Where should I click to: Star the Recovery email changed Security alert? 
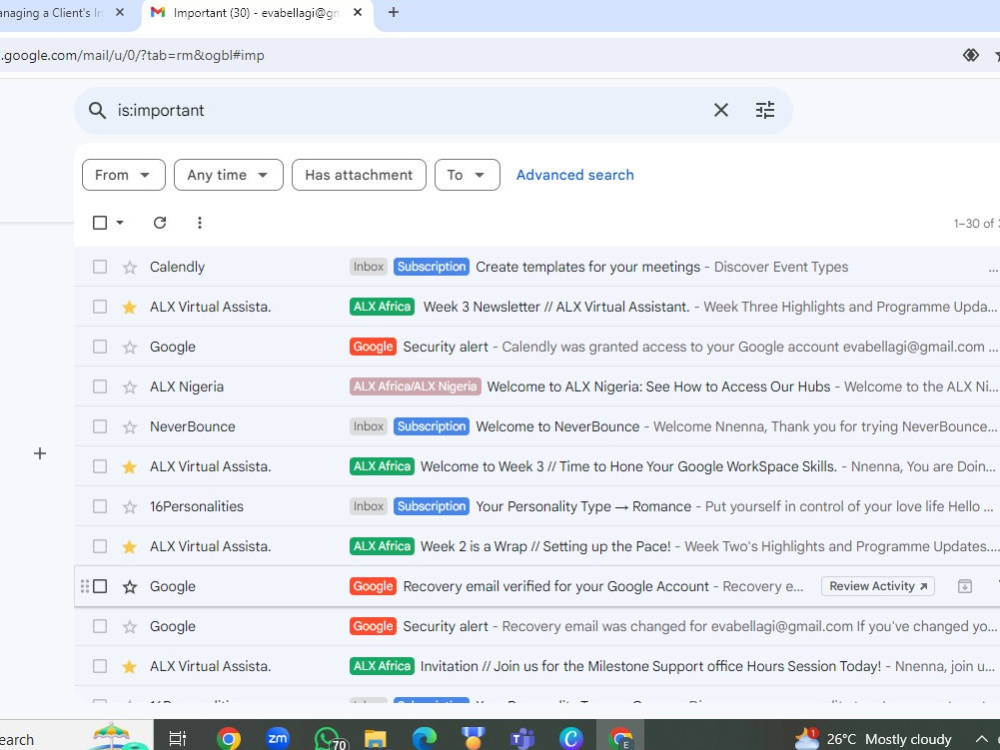(129, 627)
